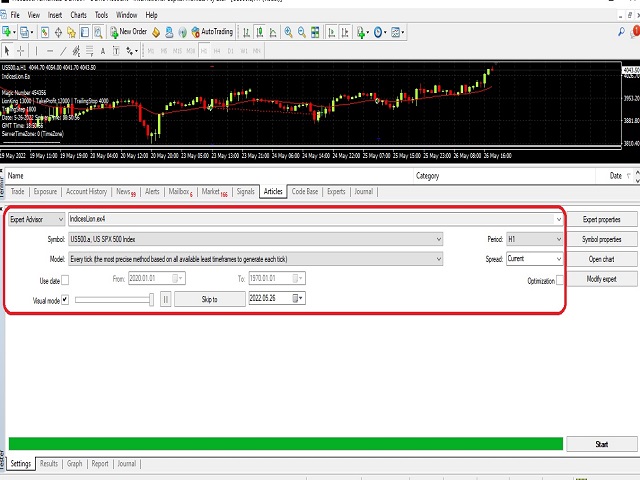Open the search magnifier icon at top right
640x480 pixels.
[x=621, y=31]
